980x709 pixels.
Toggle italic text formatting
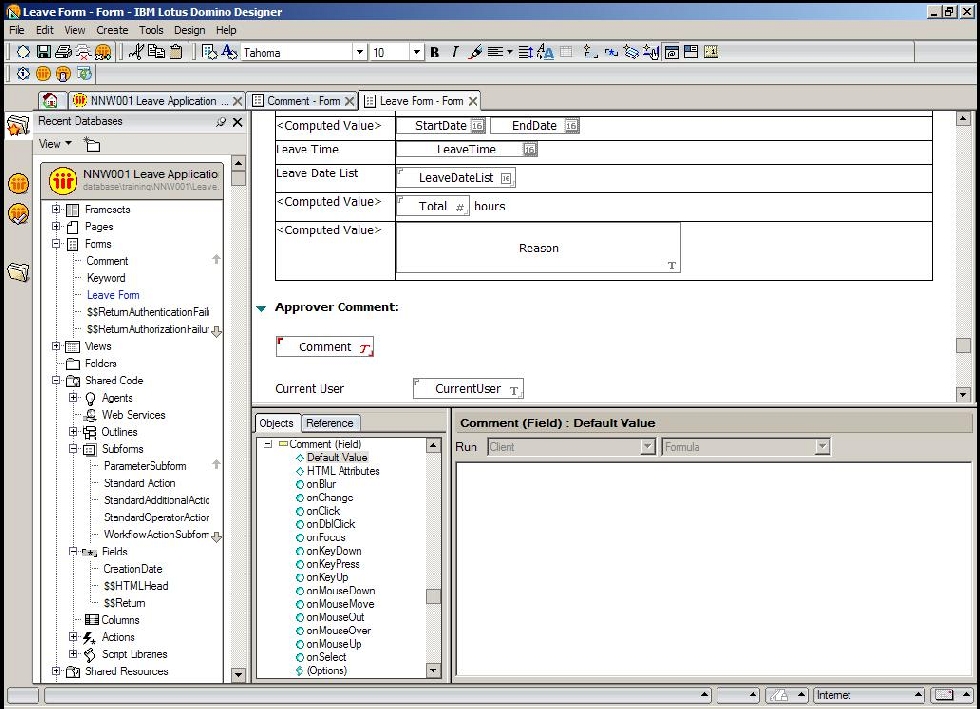pyautogui.click(x=454, y=53)
